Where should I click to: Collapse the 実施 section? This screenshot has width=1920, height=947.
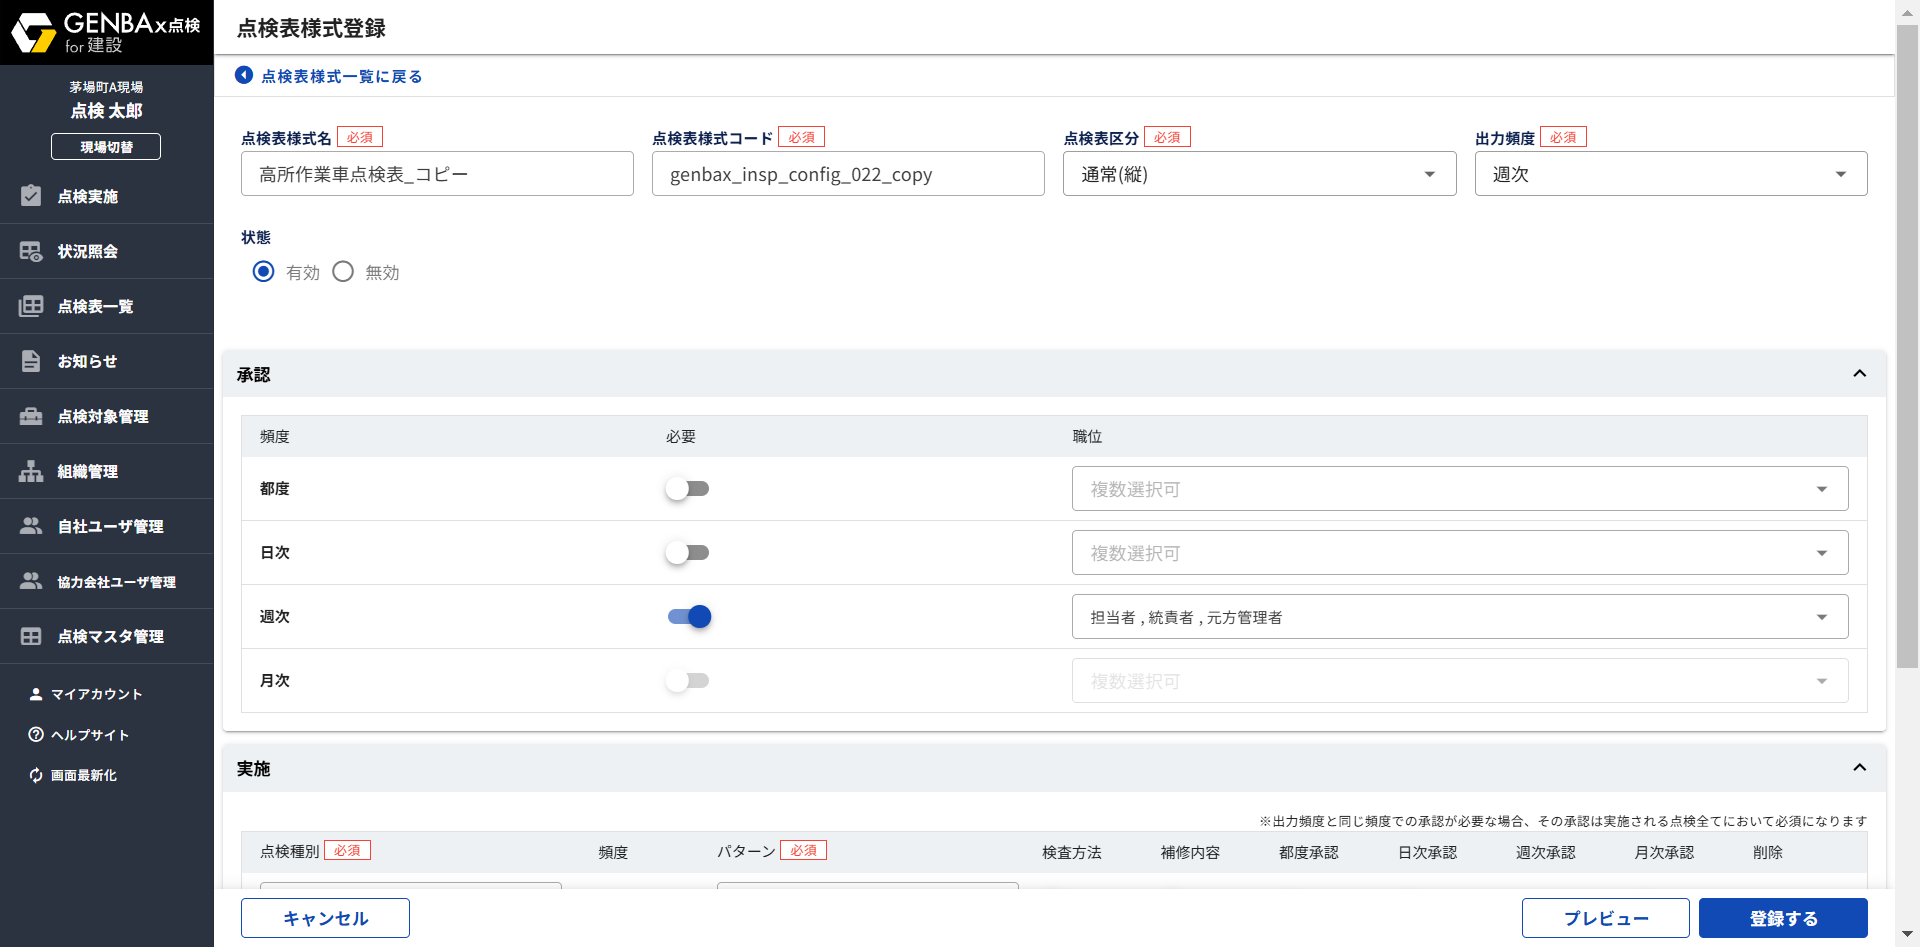(x=1860, y=768)
